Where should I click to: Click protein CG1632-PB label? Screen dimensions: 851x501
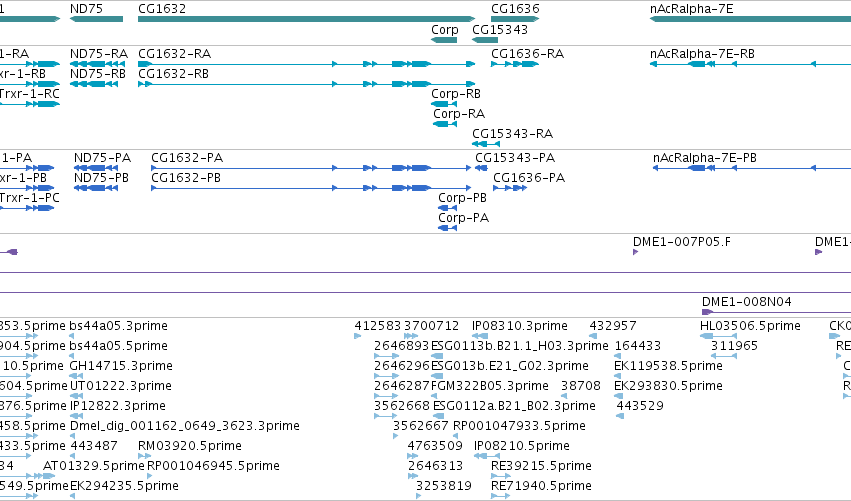[186, 178]
